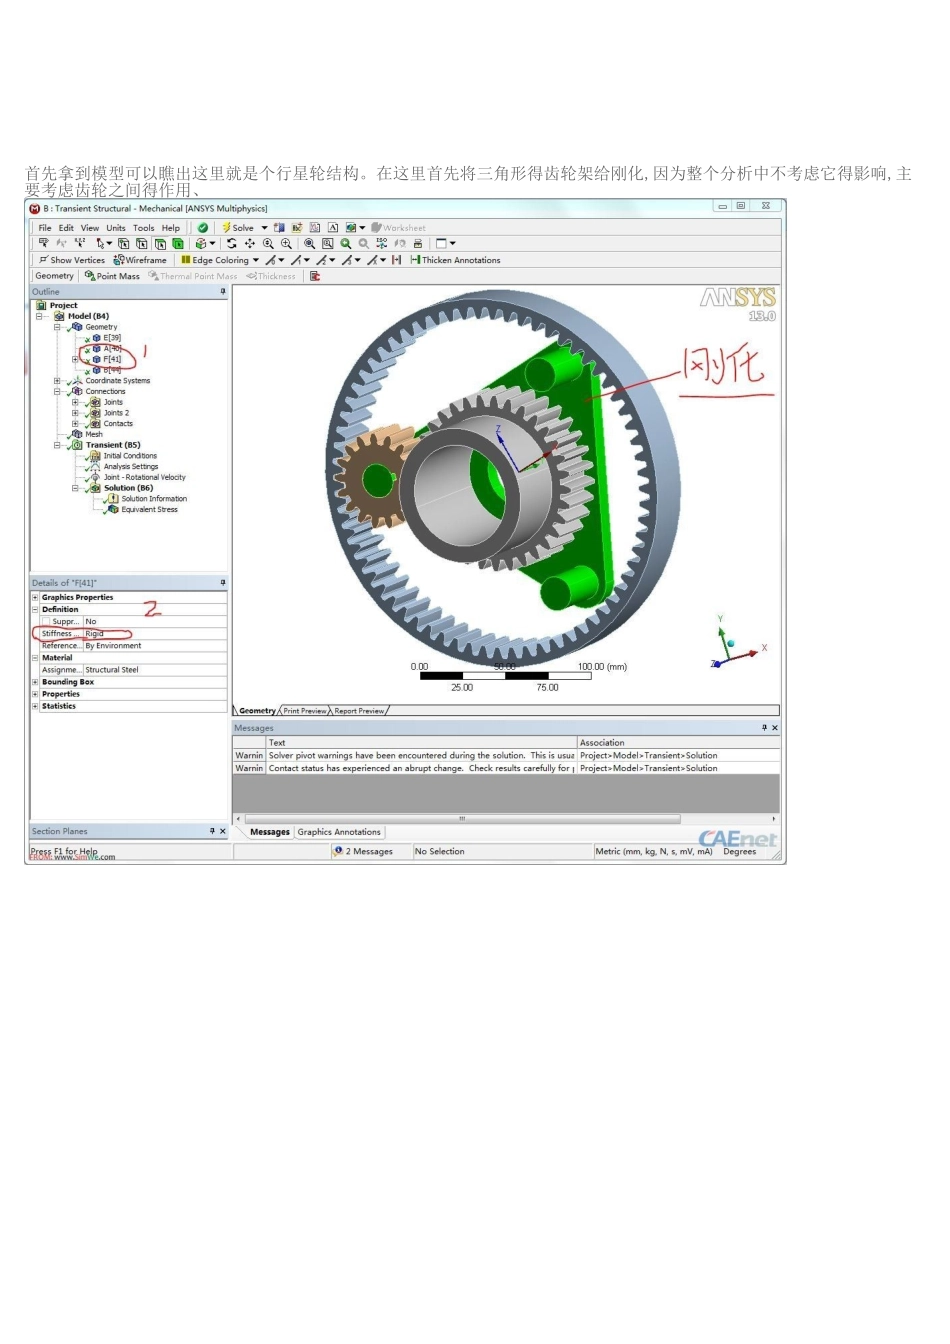
Task: Open the Tools menu
Action: [x=144, y=228]
